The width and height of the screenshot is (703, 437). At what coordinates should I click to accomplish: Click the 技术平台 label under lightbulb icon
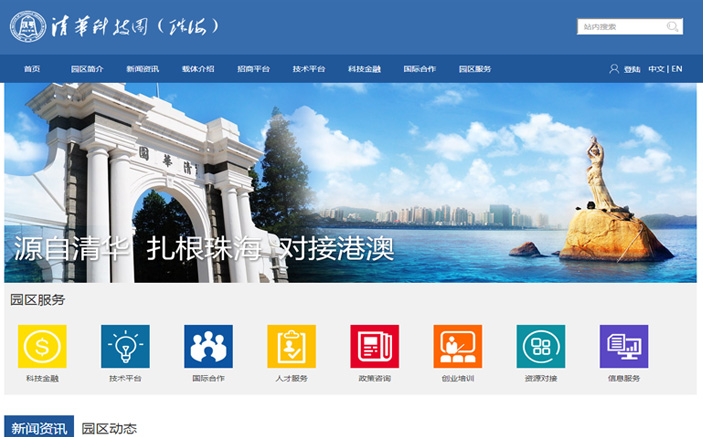(126, 378)
